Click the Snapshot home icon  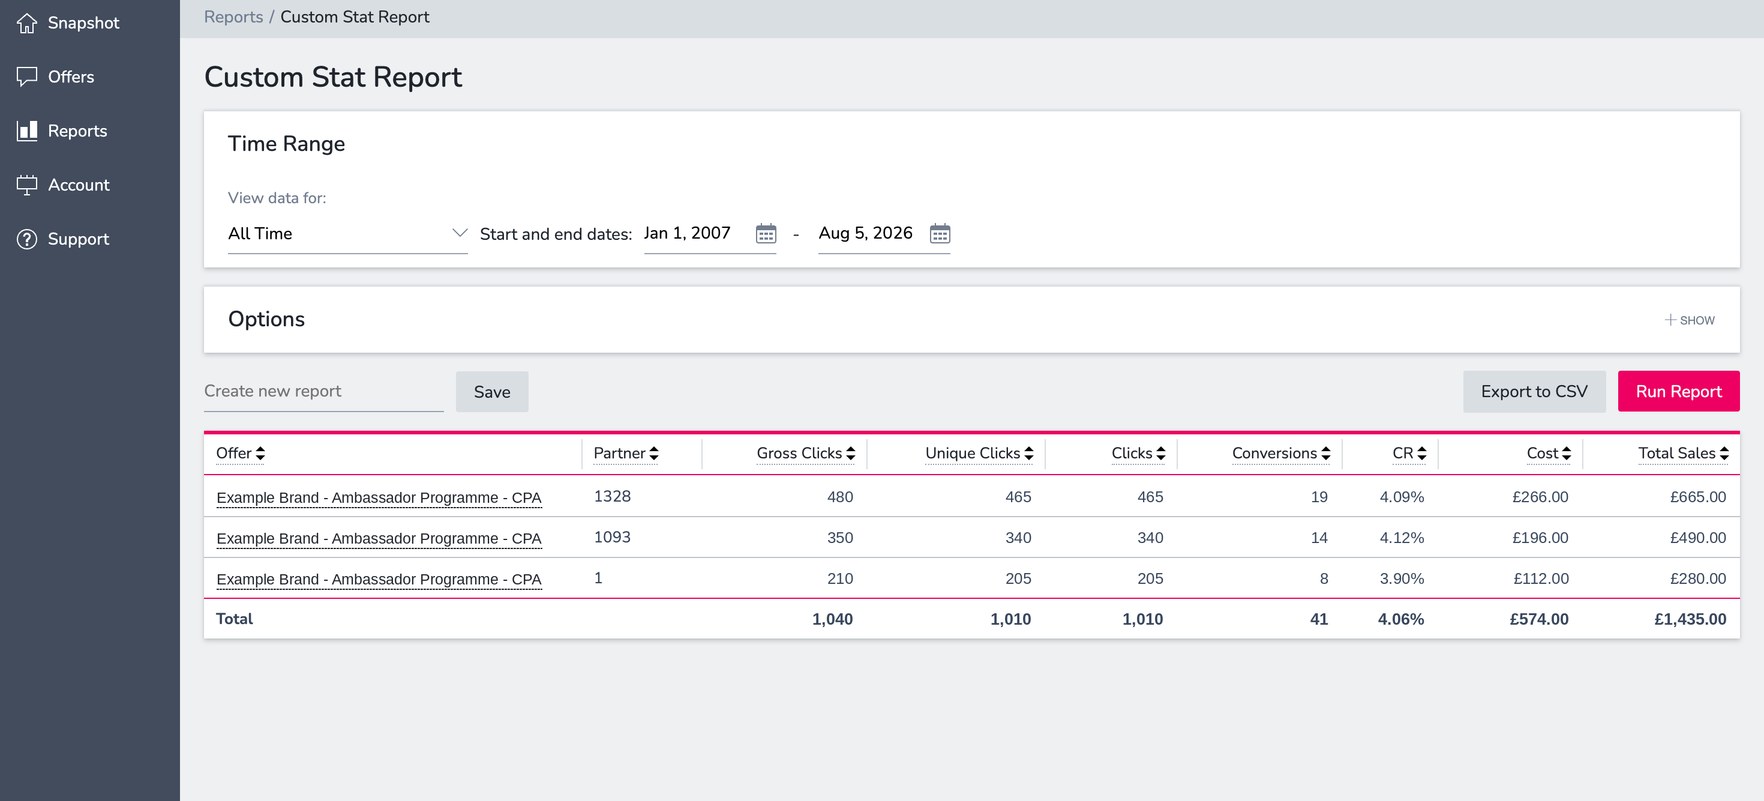[x=27, y=23]
